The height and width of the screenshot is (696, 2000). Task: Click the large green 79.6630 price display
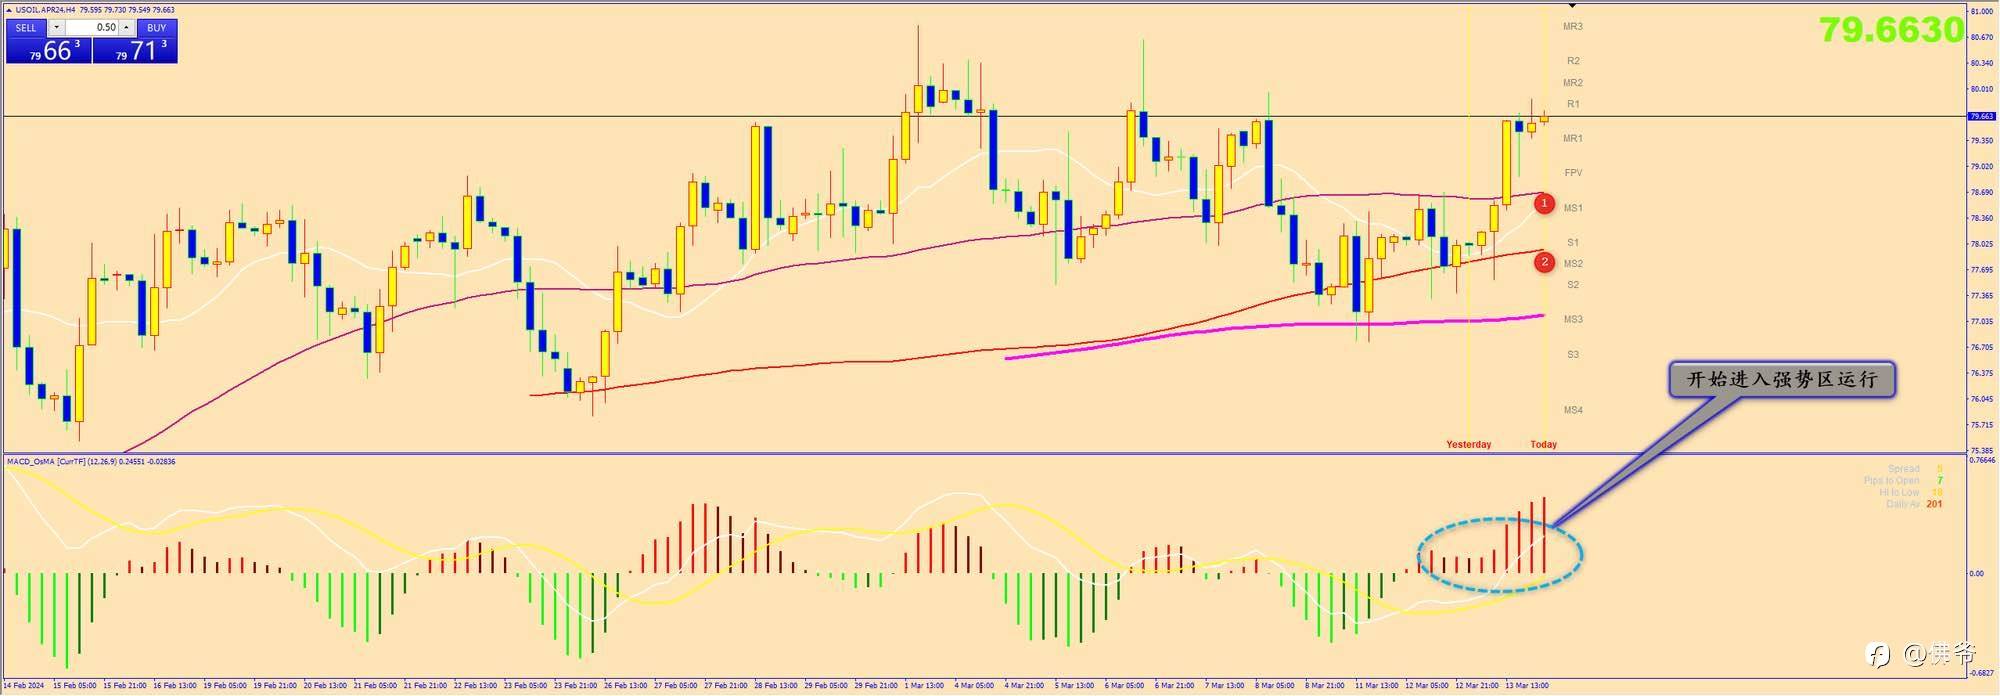pos(1891,30)
